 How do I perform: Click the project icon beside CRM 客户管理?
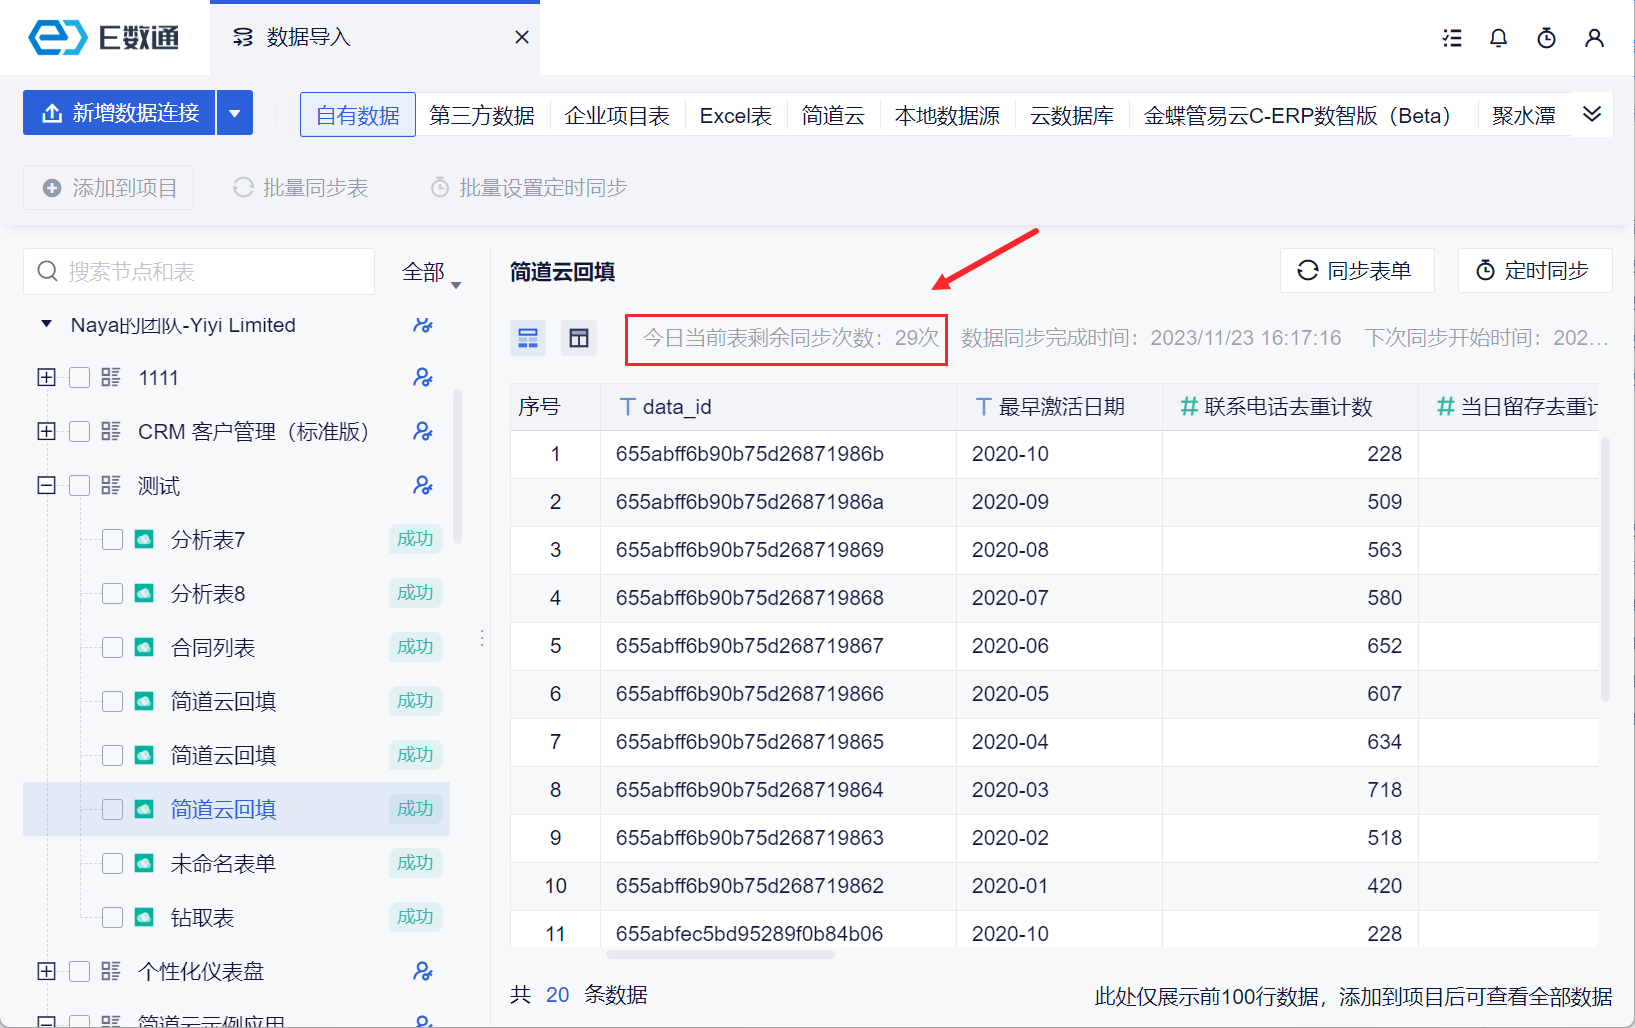(111, 431)
